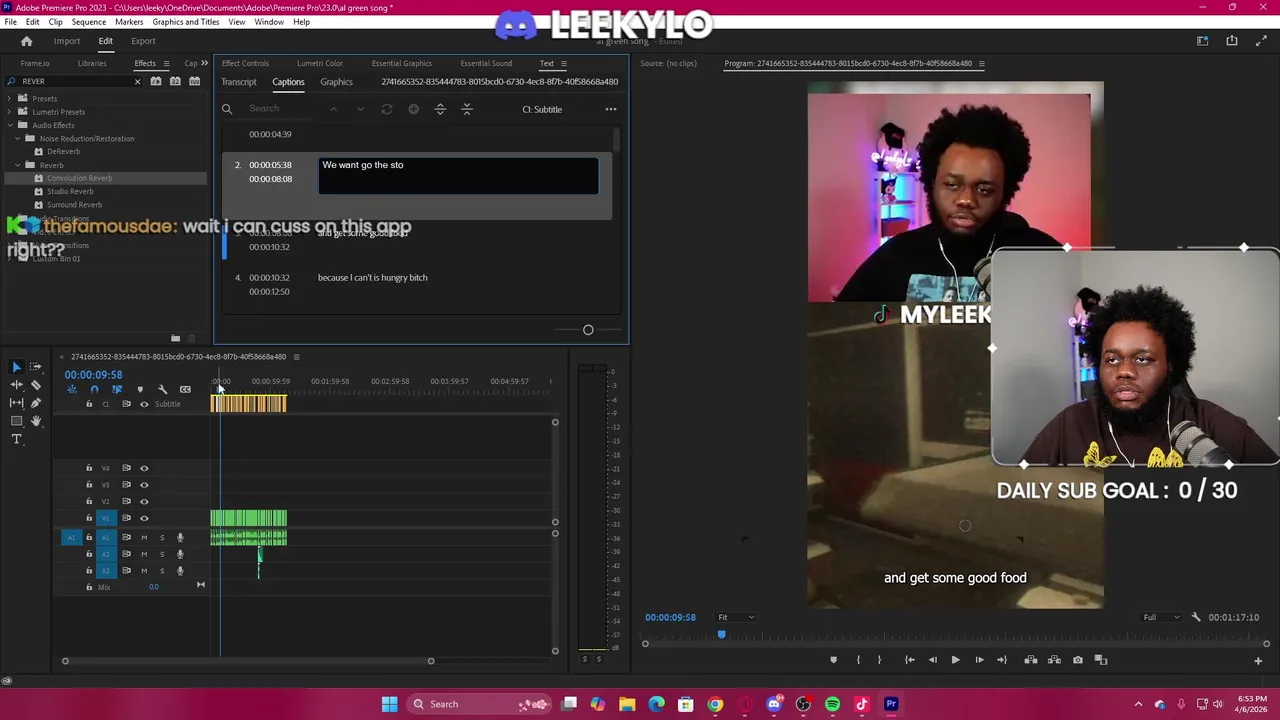Step back one frame
1280x720 pixels.
pyautogui.click(x=933, y=660)
